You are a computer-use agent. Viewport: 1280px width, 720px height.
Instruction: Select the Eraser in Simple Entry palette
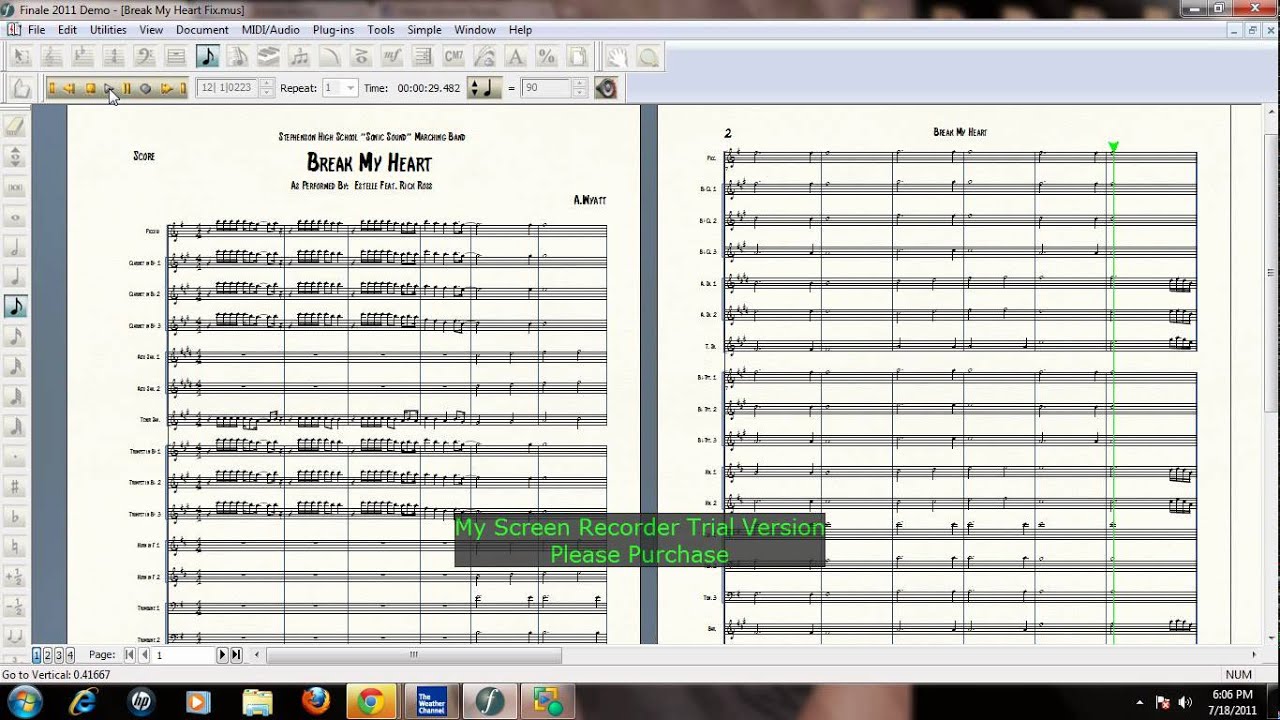15,126
